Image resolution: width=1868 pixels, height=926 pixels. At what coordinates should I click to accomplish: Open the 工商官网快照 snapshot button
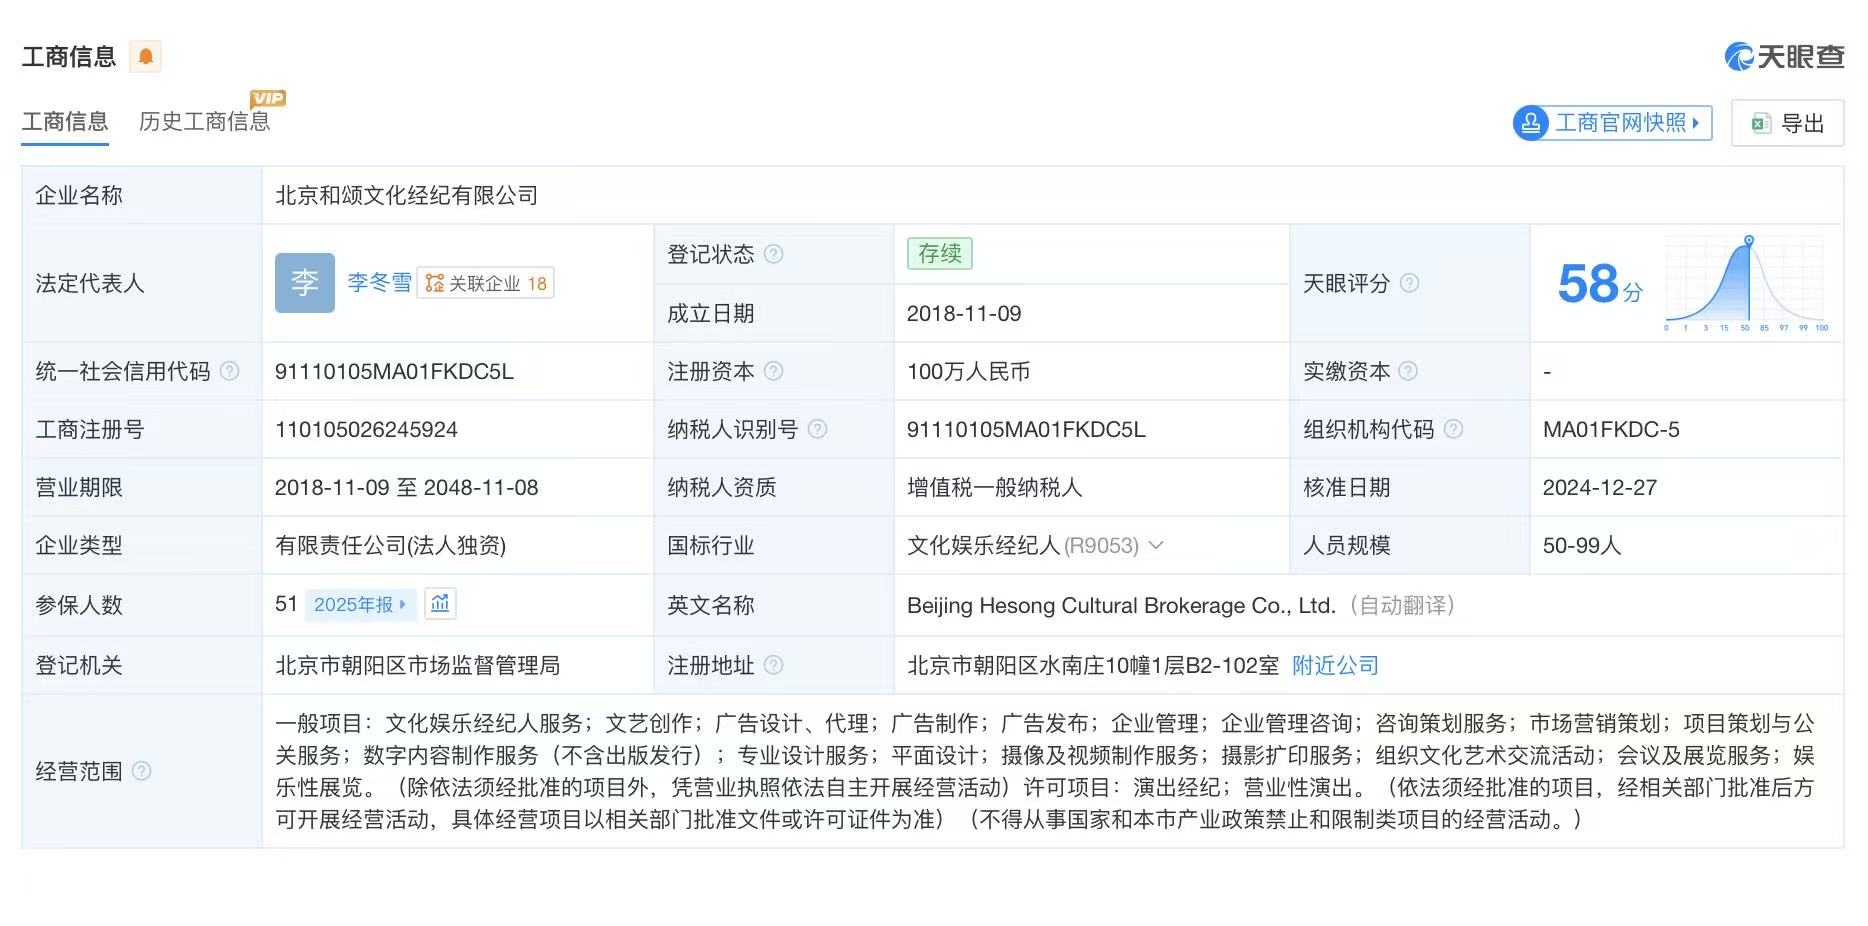[1612, 123]
